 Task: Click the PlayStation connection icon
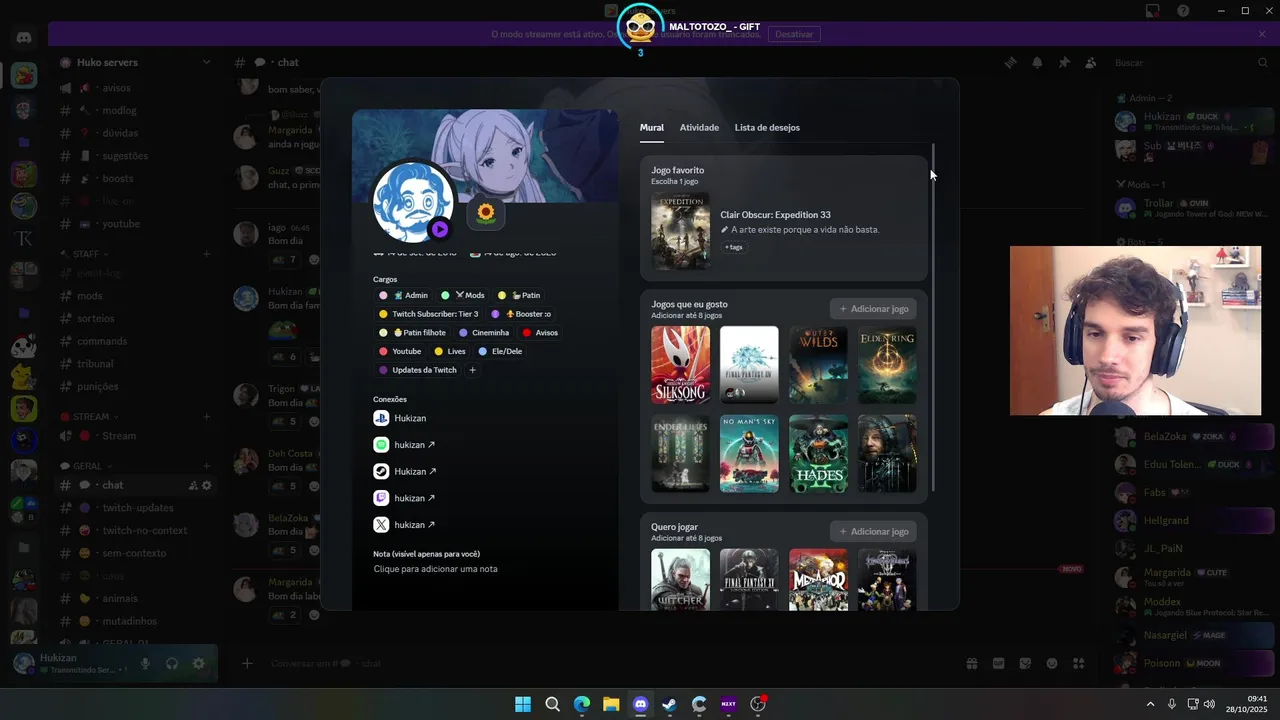point(381,418)
